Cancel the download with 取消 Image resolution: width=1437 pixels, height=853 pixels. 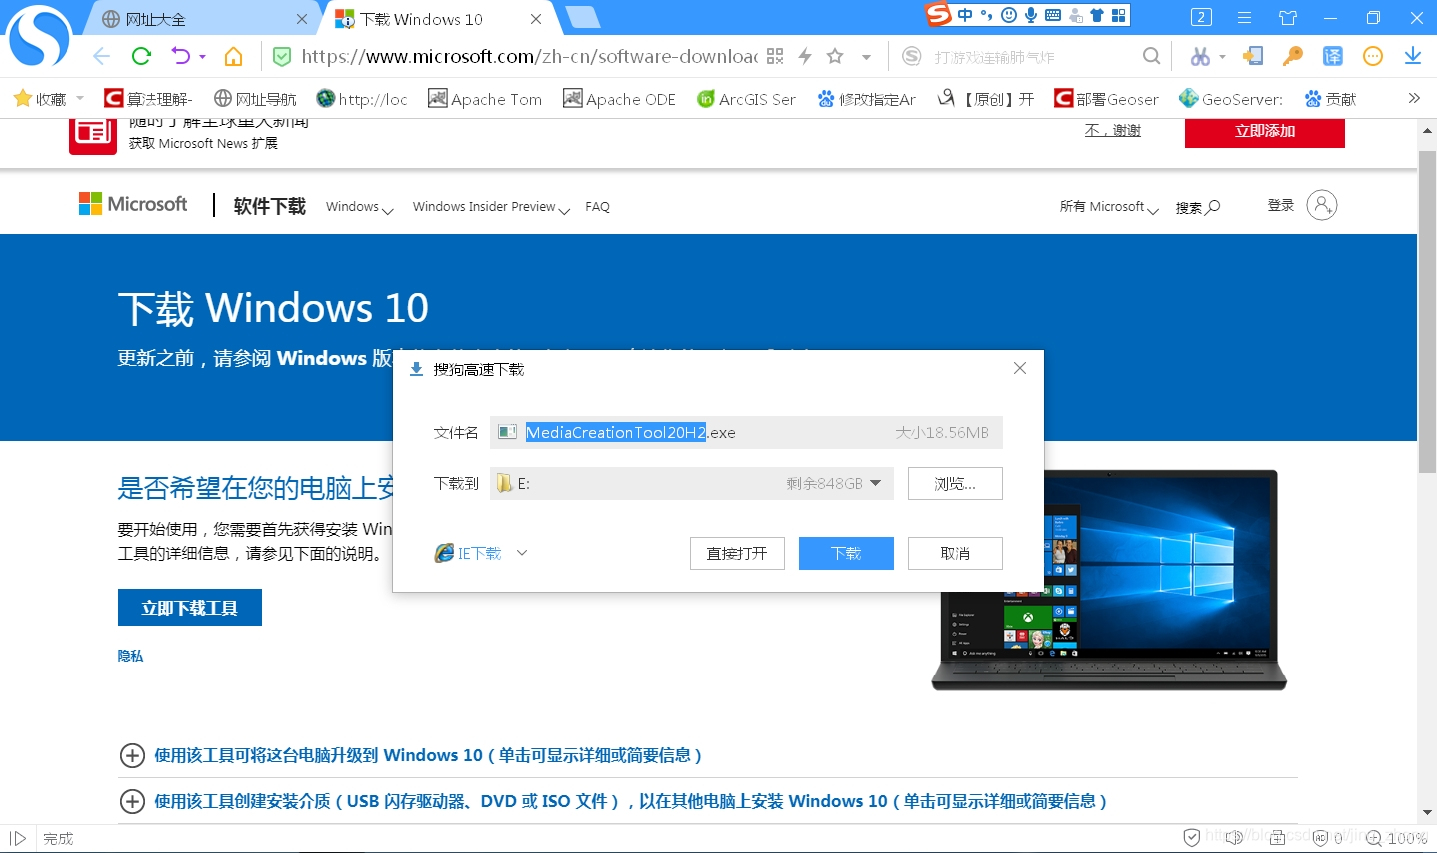[x=955, y=553]
